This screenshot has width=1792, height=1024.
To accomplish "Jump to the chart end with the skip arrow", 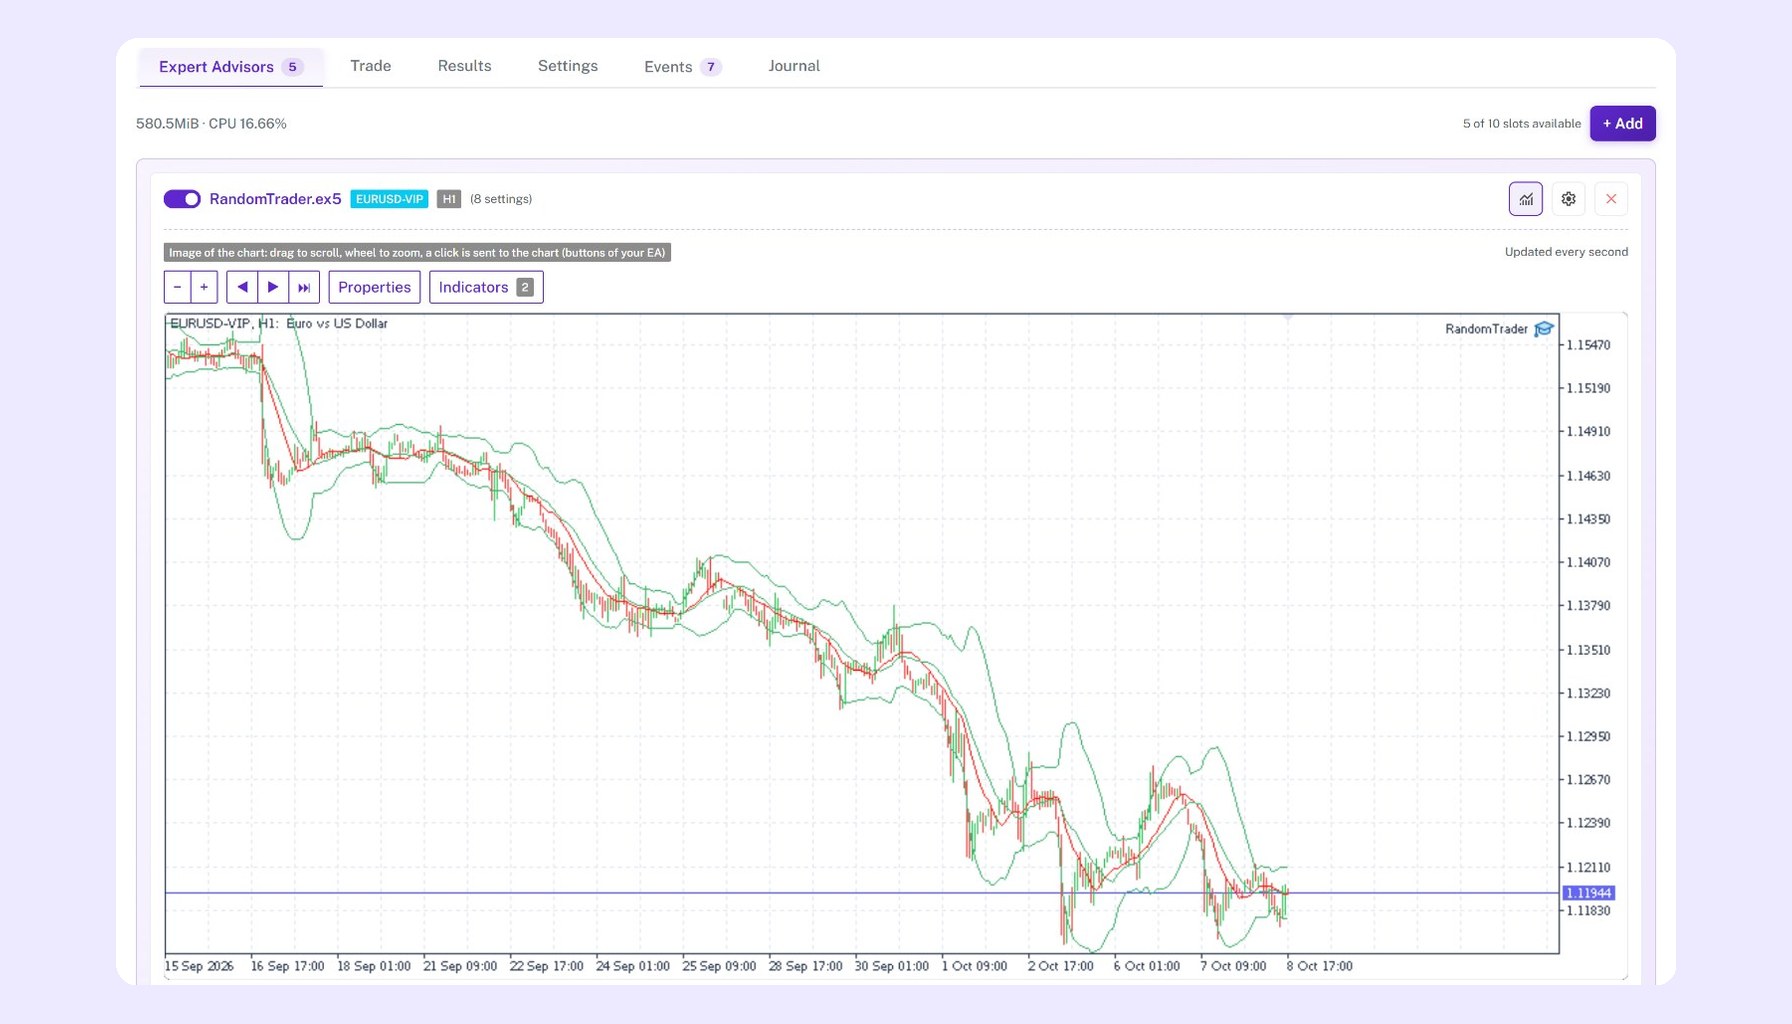I will coord(304,287).
